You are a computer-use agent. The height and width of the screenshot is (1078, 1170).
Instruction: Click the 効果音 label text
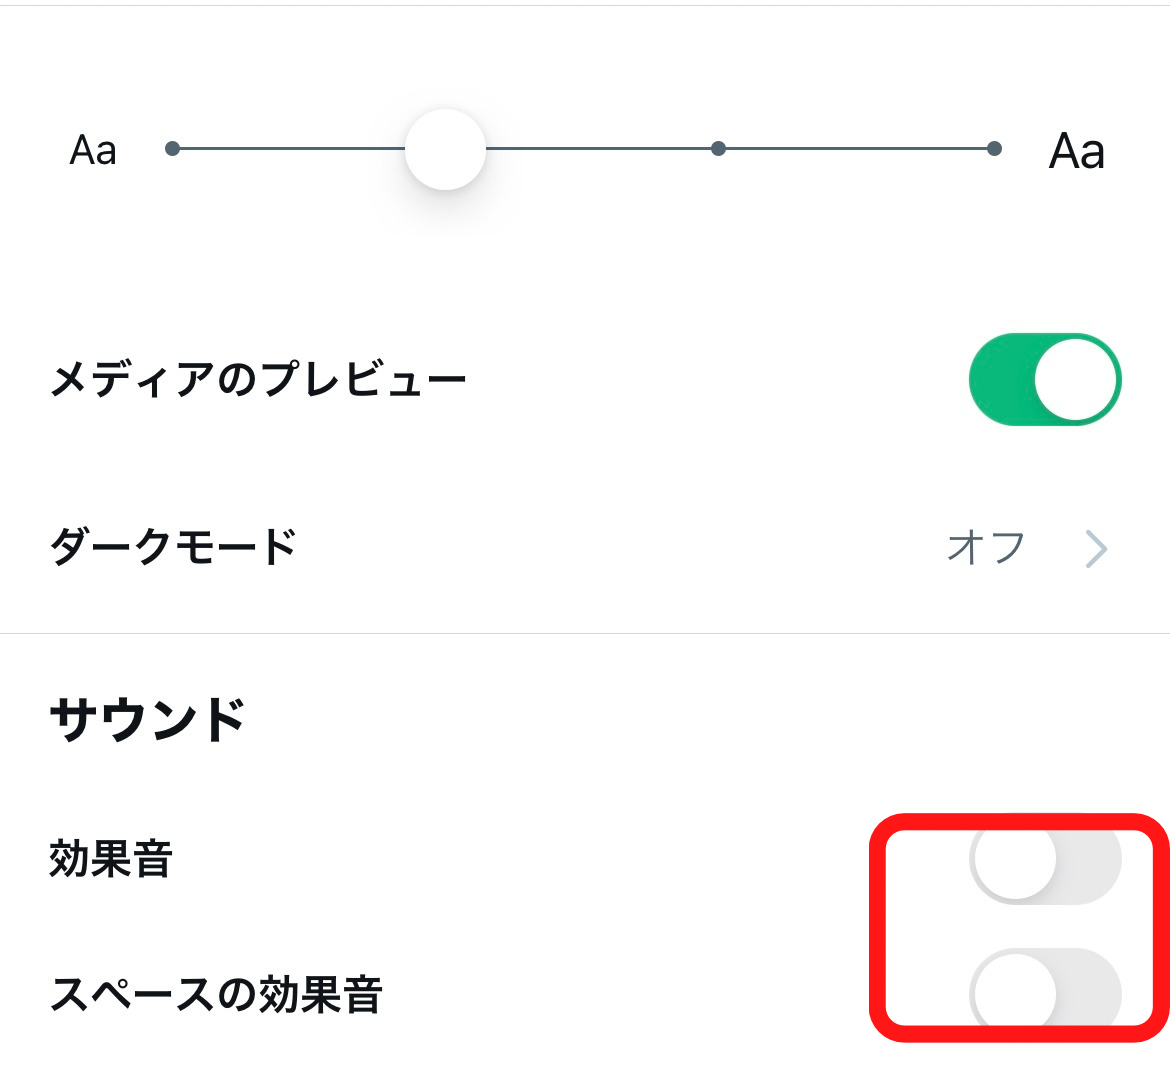111,859
